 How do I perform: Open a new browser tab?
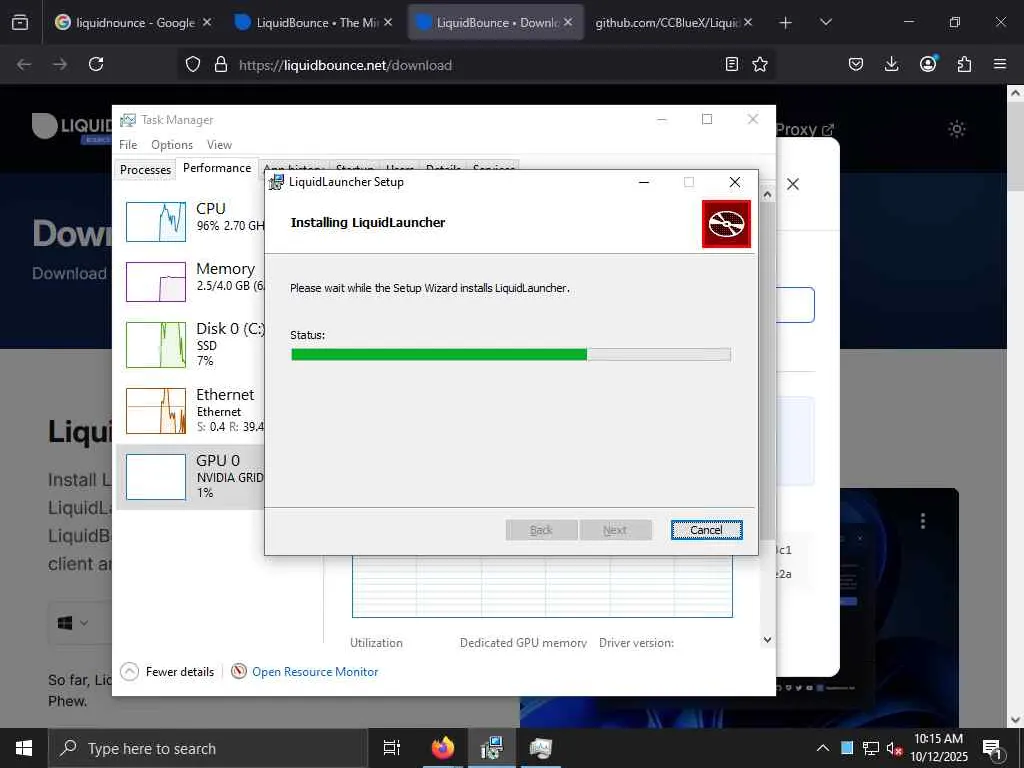point(786,22)
